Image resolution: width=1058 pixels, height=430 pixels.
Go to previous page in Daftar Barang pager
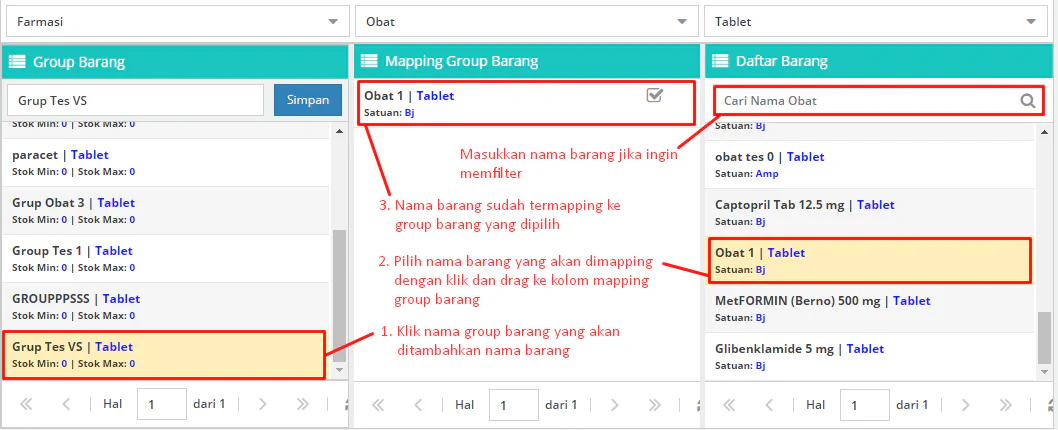tap(769, 405)
